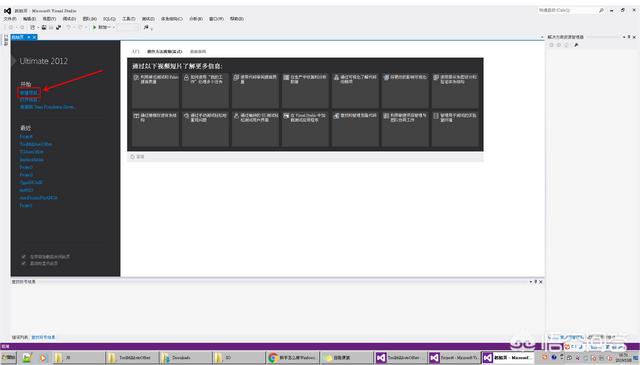Click the New Project toolbar icon
The width and height of the screenshot is (640, 365).
(32, 27)
